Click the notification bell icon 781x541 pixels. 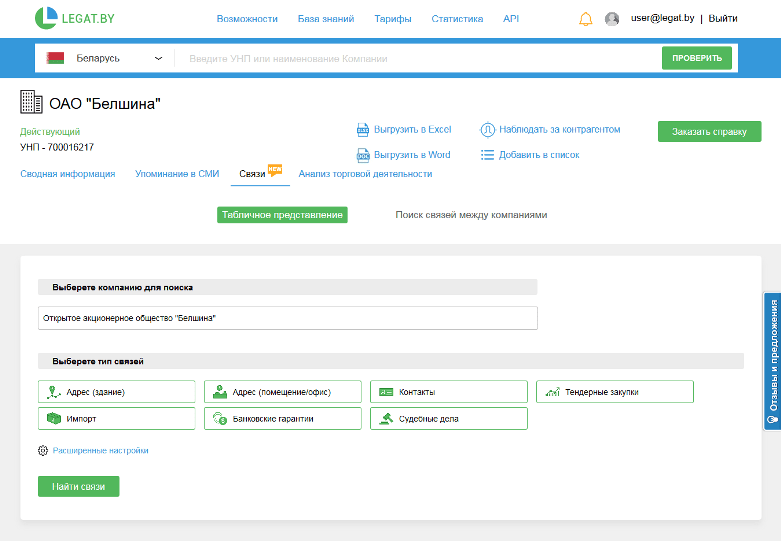[x=586, y=19]
